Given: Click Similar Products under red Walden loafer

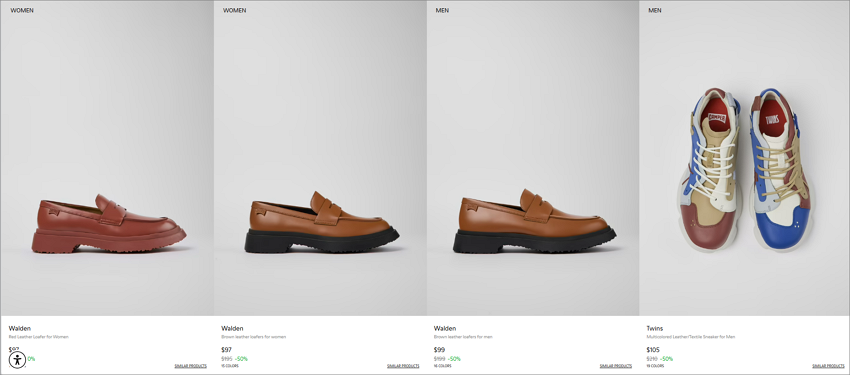Looking at the screenshot, I should click(x=190, y=366).
